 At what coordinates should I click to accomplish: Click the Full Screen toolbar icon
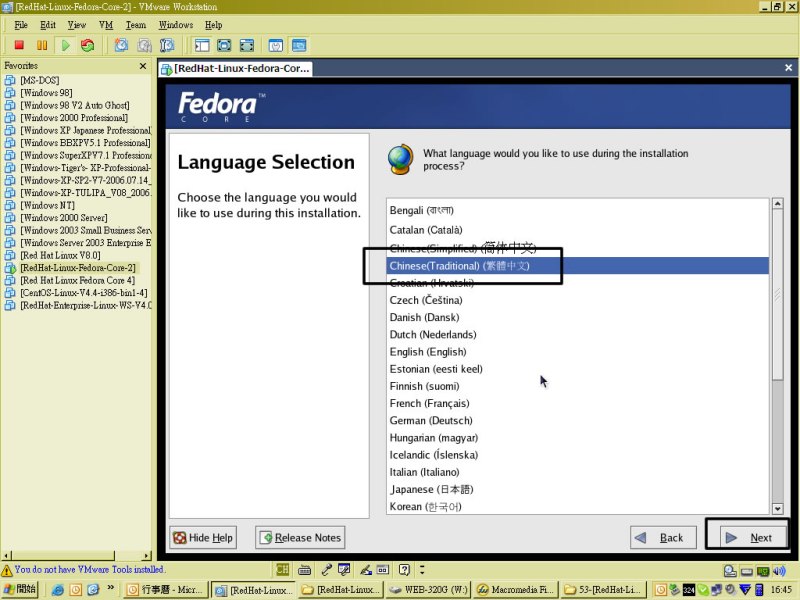tap(224, 45)
